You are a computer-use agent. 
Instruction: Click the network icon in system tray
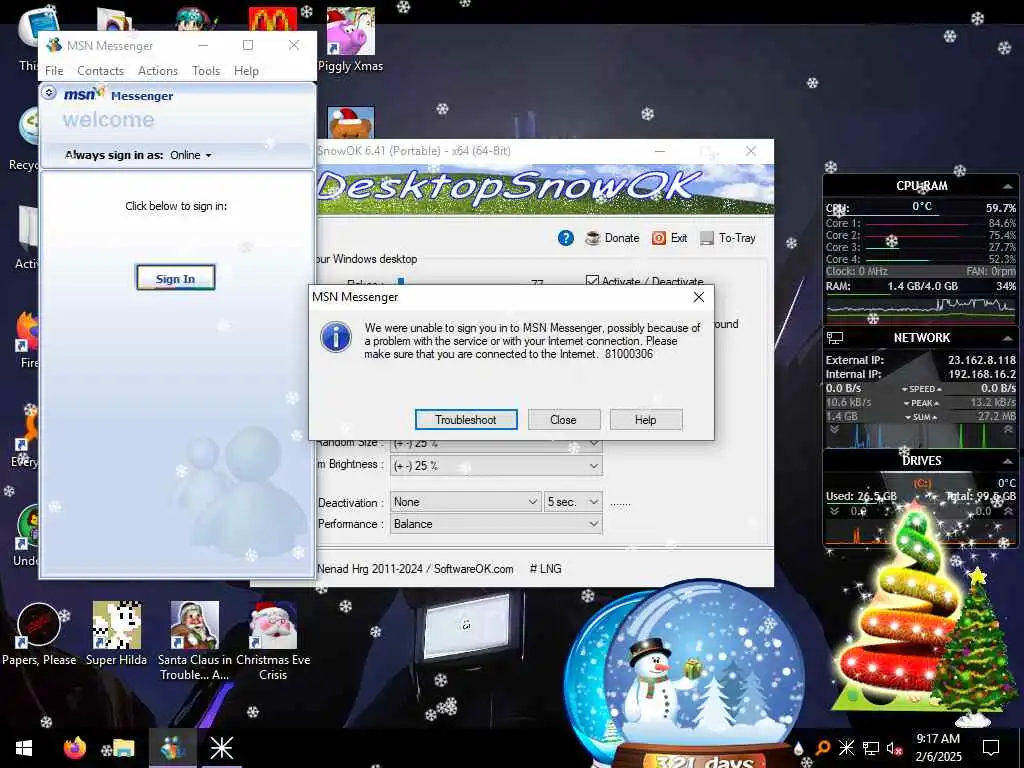[x=871, y=748]
